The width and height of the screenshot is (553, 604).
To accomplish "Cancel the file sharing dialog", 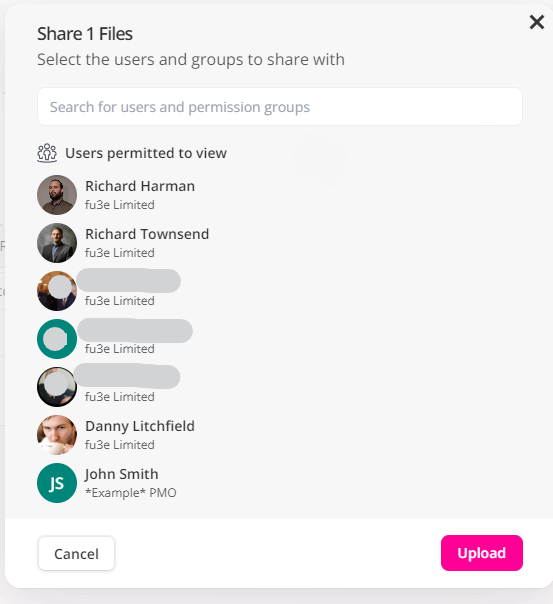I will [x=76, y=554].
